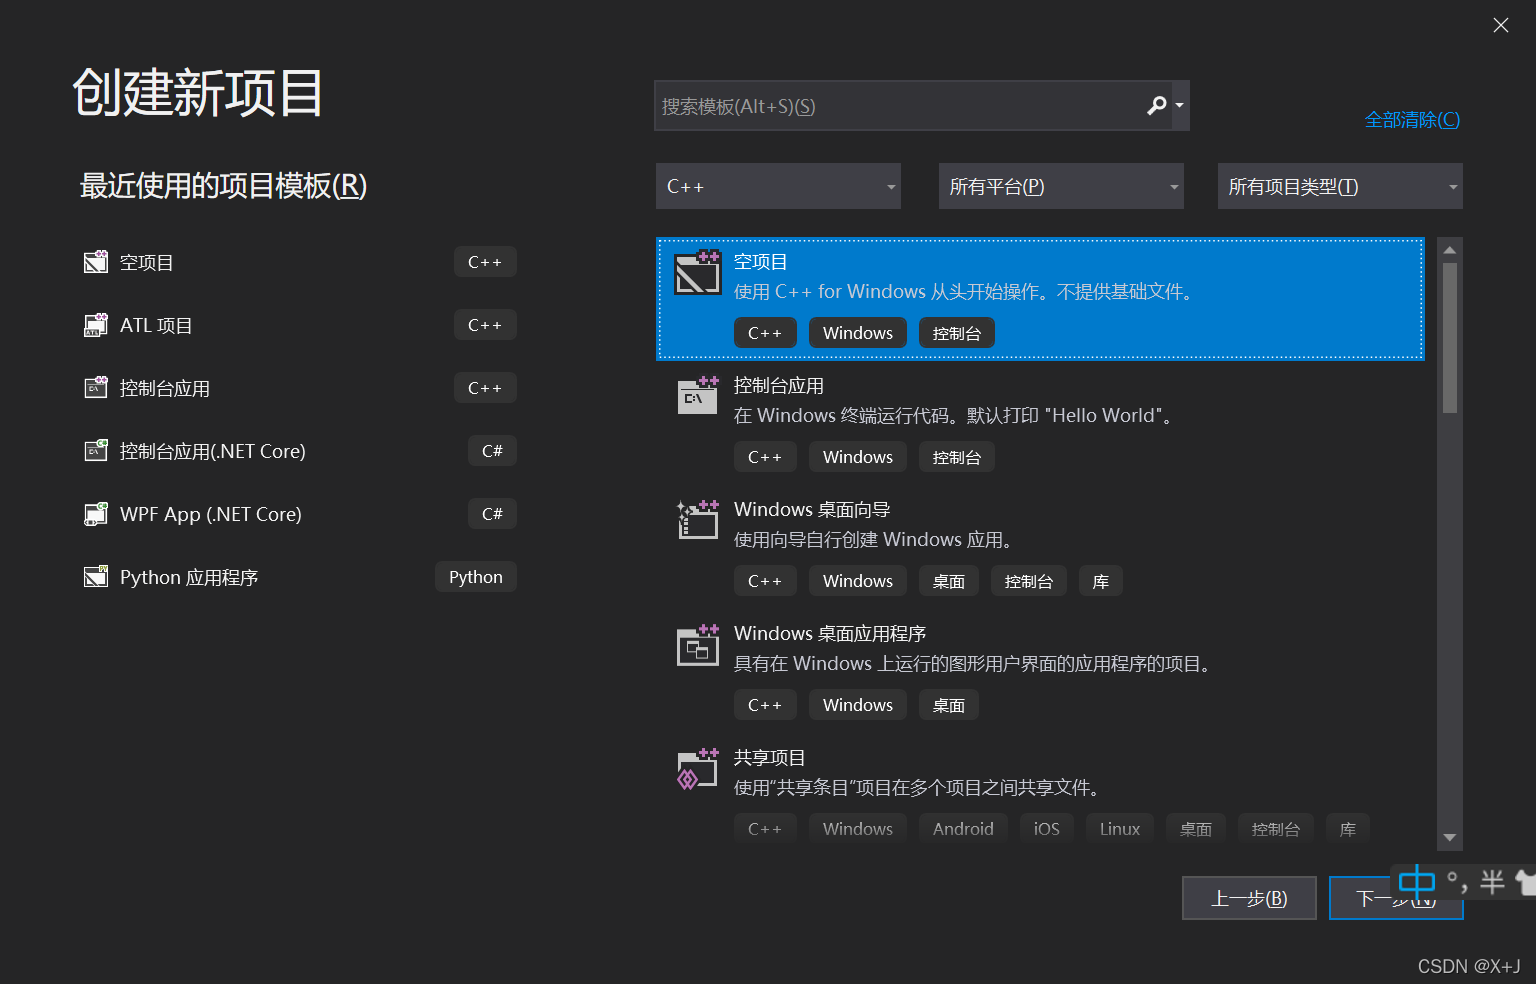This screenshot has height=984, width=1536.
Task: Click the 上一步 button
Action: [x=1249, y=897]
